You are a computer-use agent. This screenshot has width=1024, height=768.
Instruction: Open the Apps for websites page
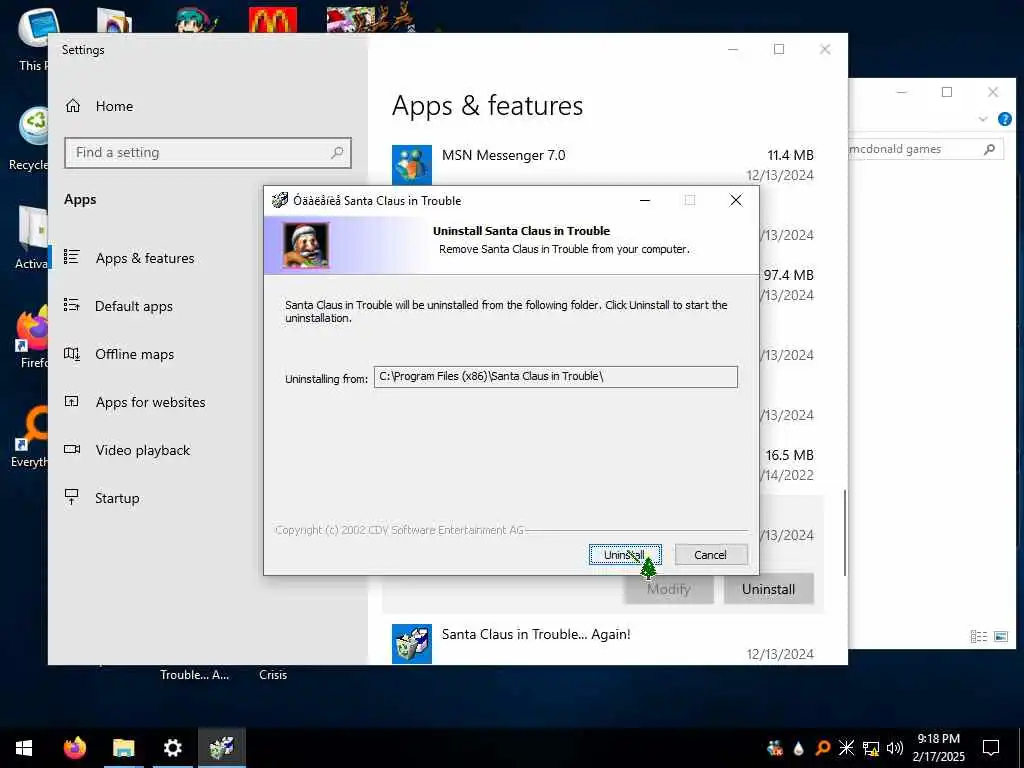[150, 402]
